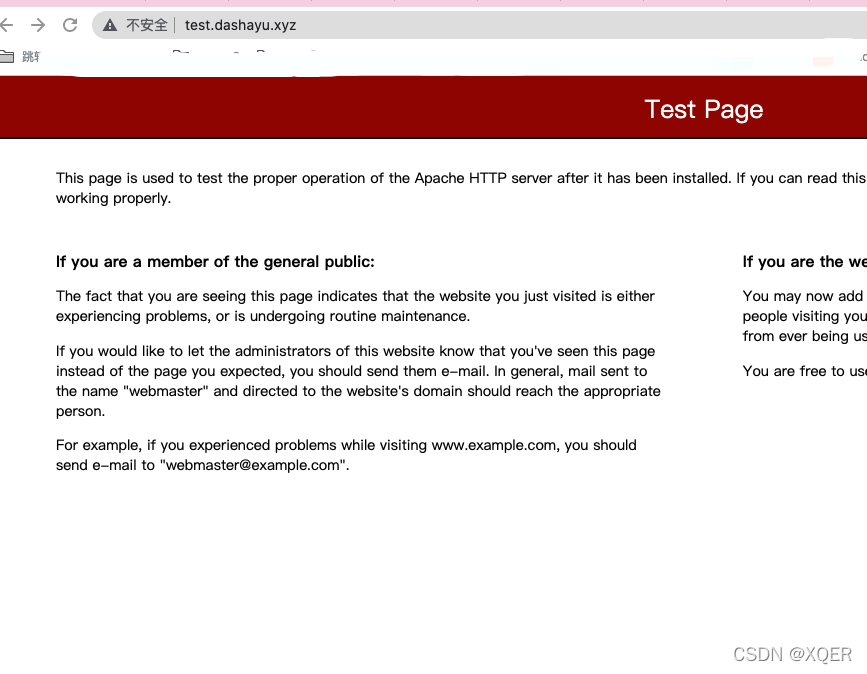Click the 不安全 security label
Viewport: 867px width, 674px height.
pos(147,25)
